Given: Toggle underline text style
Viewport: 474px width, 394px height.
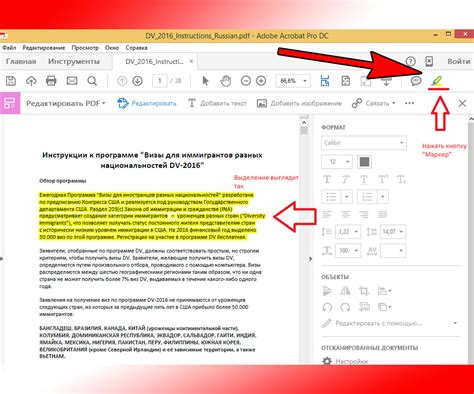Looking at the screenshot, I should coord(364,180).
